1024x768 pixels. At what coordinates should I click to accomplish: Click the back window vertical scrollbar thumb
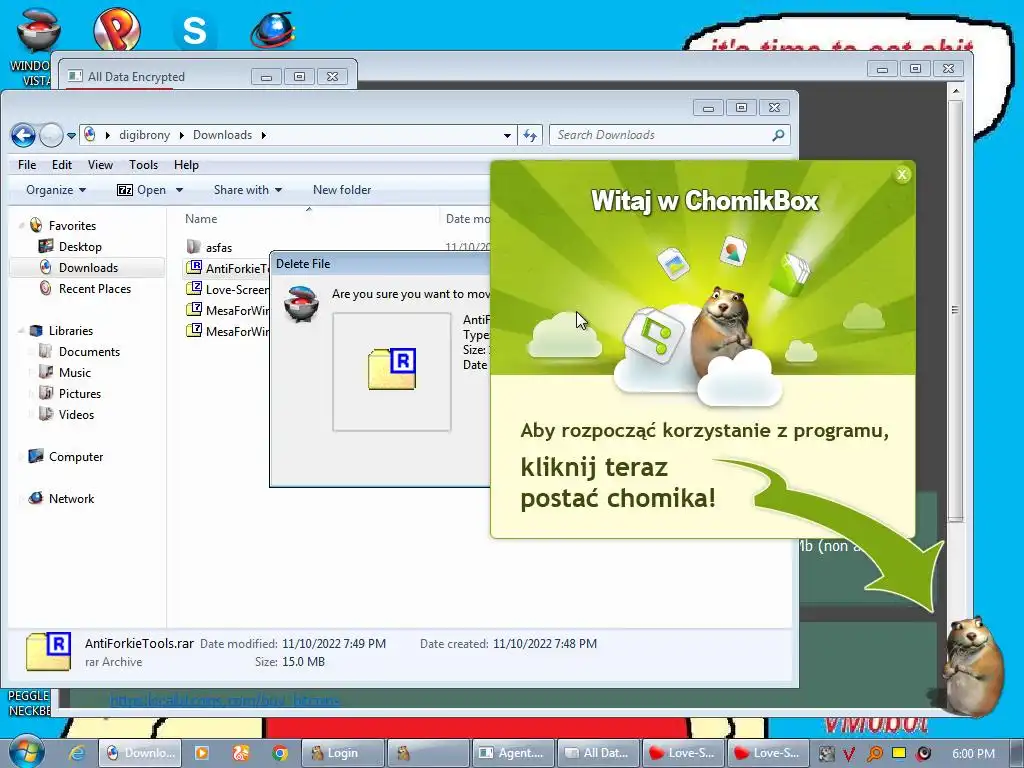click(x=955, y=310)
